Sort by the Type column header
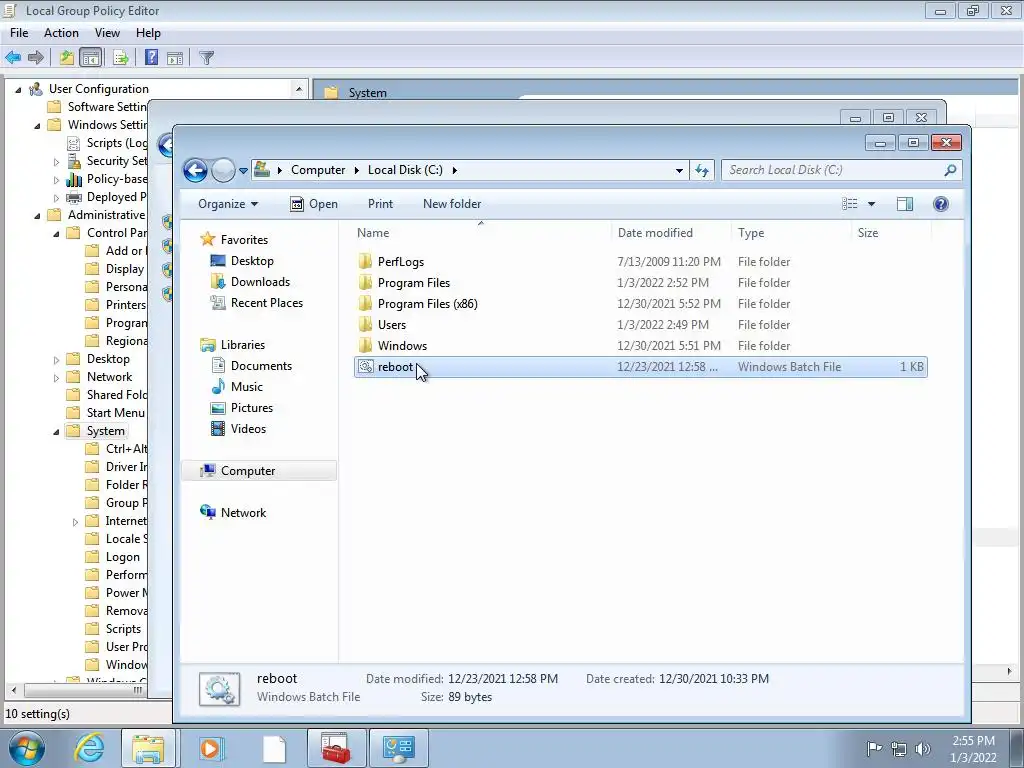1024x768 pixels. [x=792, y=232]
